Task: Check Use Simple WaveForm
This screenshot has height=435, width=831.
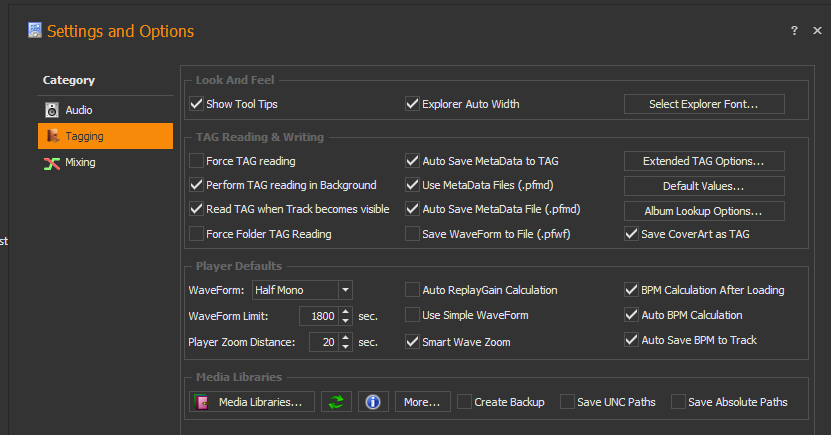Action: pyautogui.click(x=412, y=315)
